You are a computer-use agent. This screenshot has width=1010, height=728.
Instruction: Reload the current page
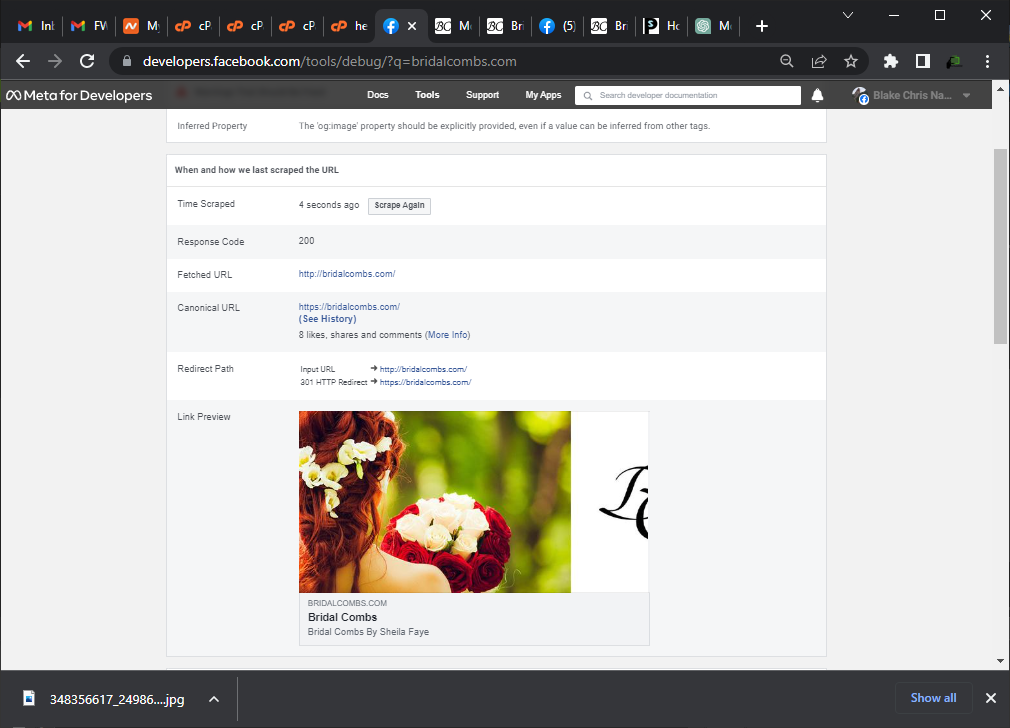[x=87, y=61]
